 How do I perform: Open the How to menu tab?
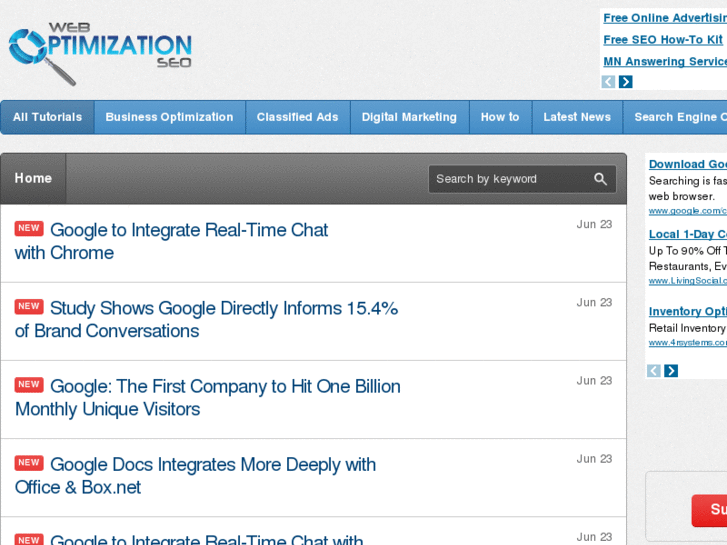tap(500, 117)
